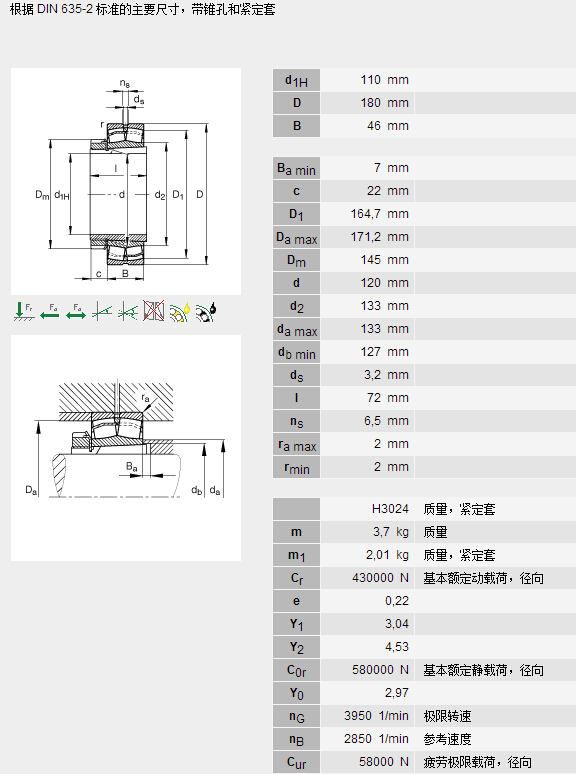Select the D1 164,7 mm value
The height and width of the screenshot is (774, 576).
(x=380, y=214)
